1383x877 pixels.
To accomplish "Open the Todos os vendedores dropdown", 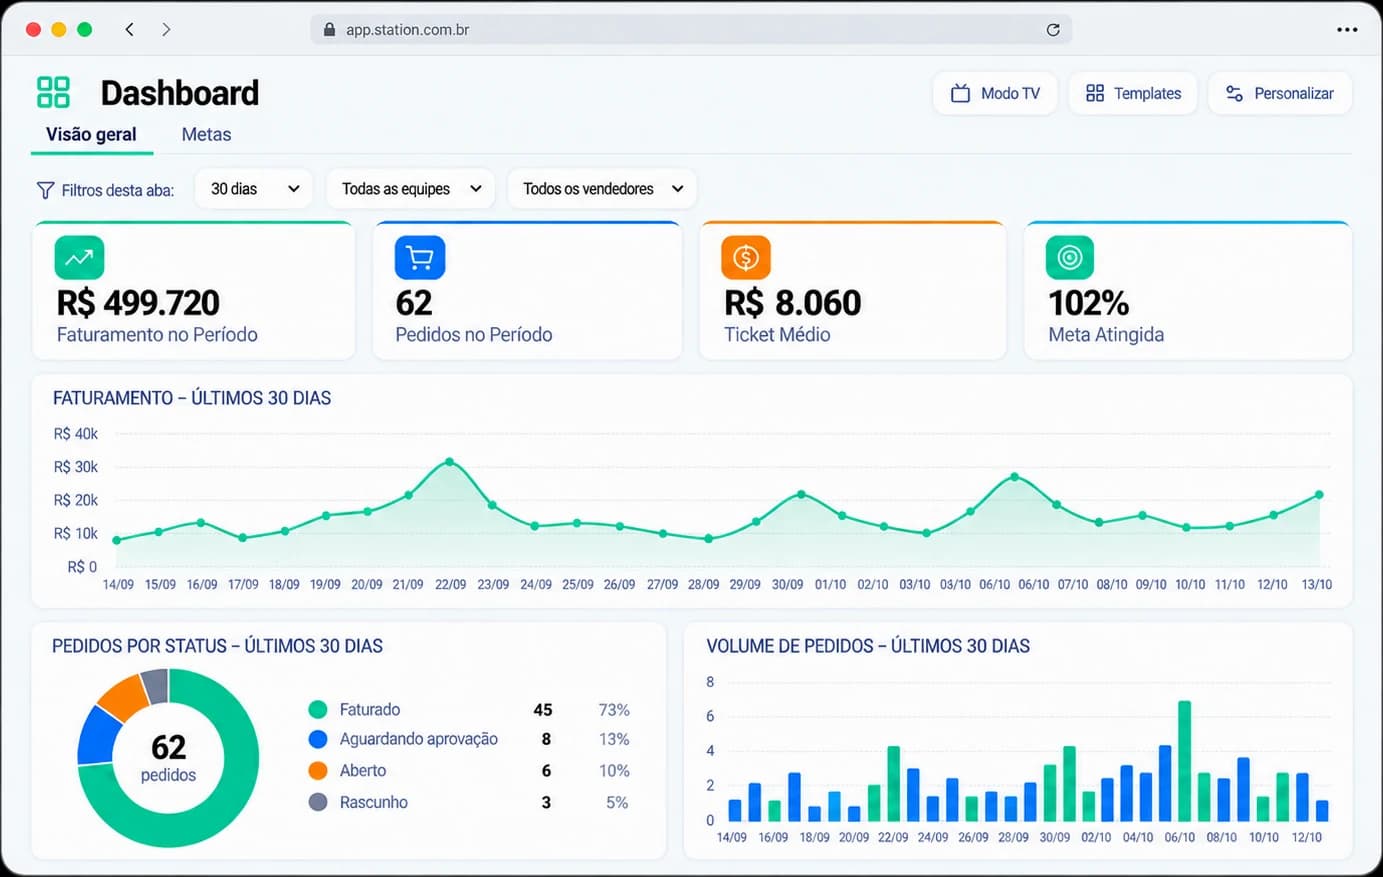I will tap(602, 189).
